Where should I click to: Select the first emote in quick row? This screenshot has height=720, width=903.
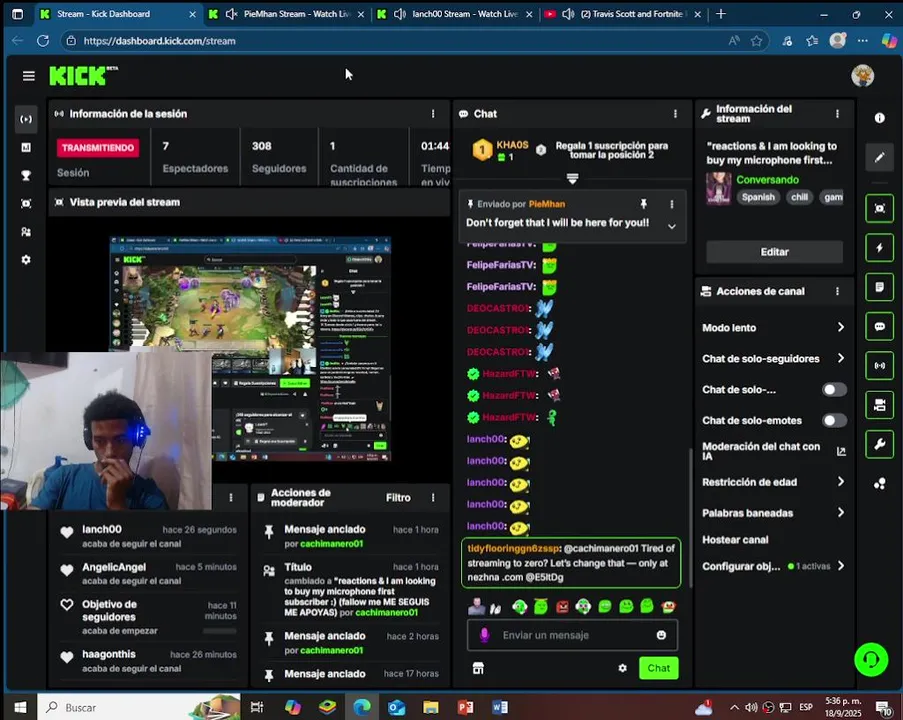click(x=476, y=606)
